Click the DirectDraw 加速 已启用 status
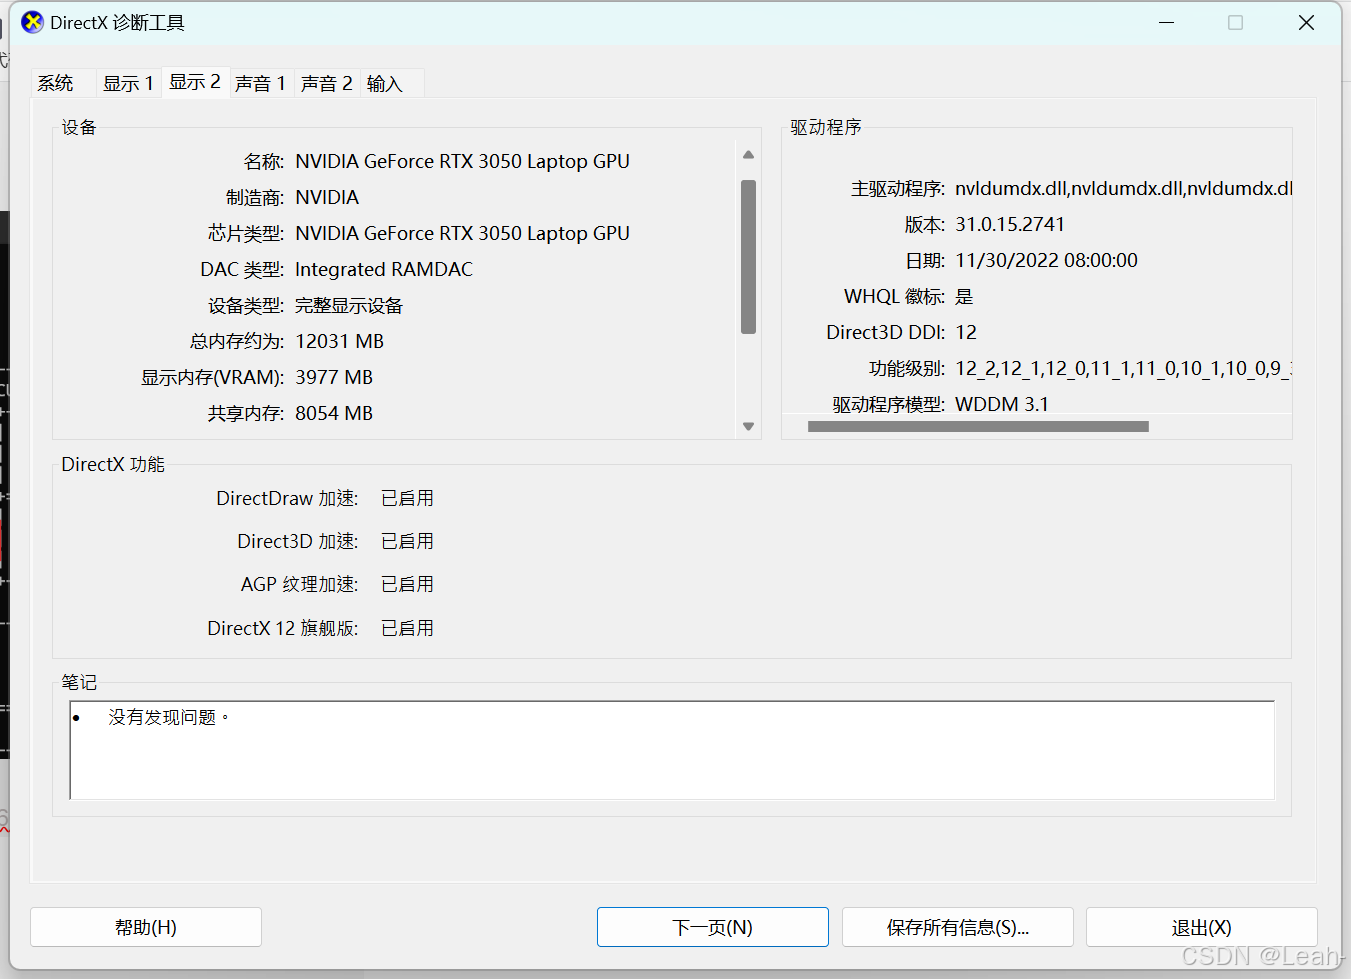 [408, 498]
